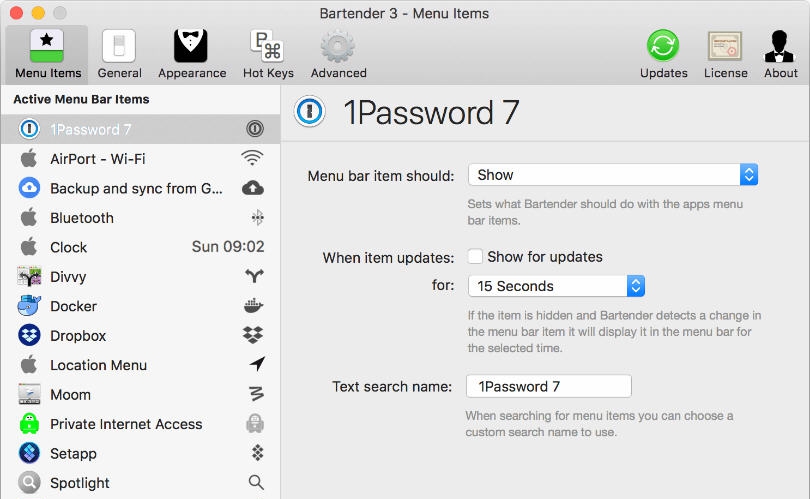Viewport: 810px width, 499px height.
Task: Select Backup and sync from G... row
Action: click(141, 188)
